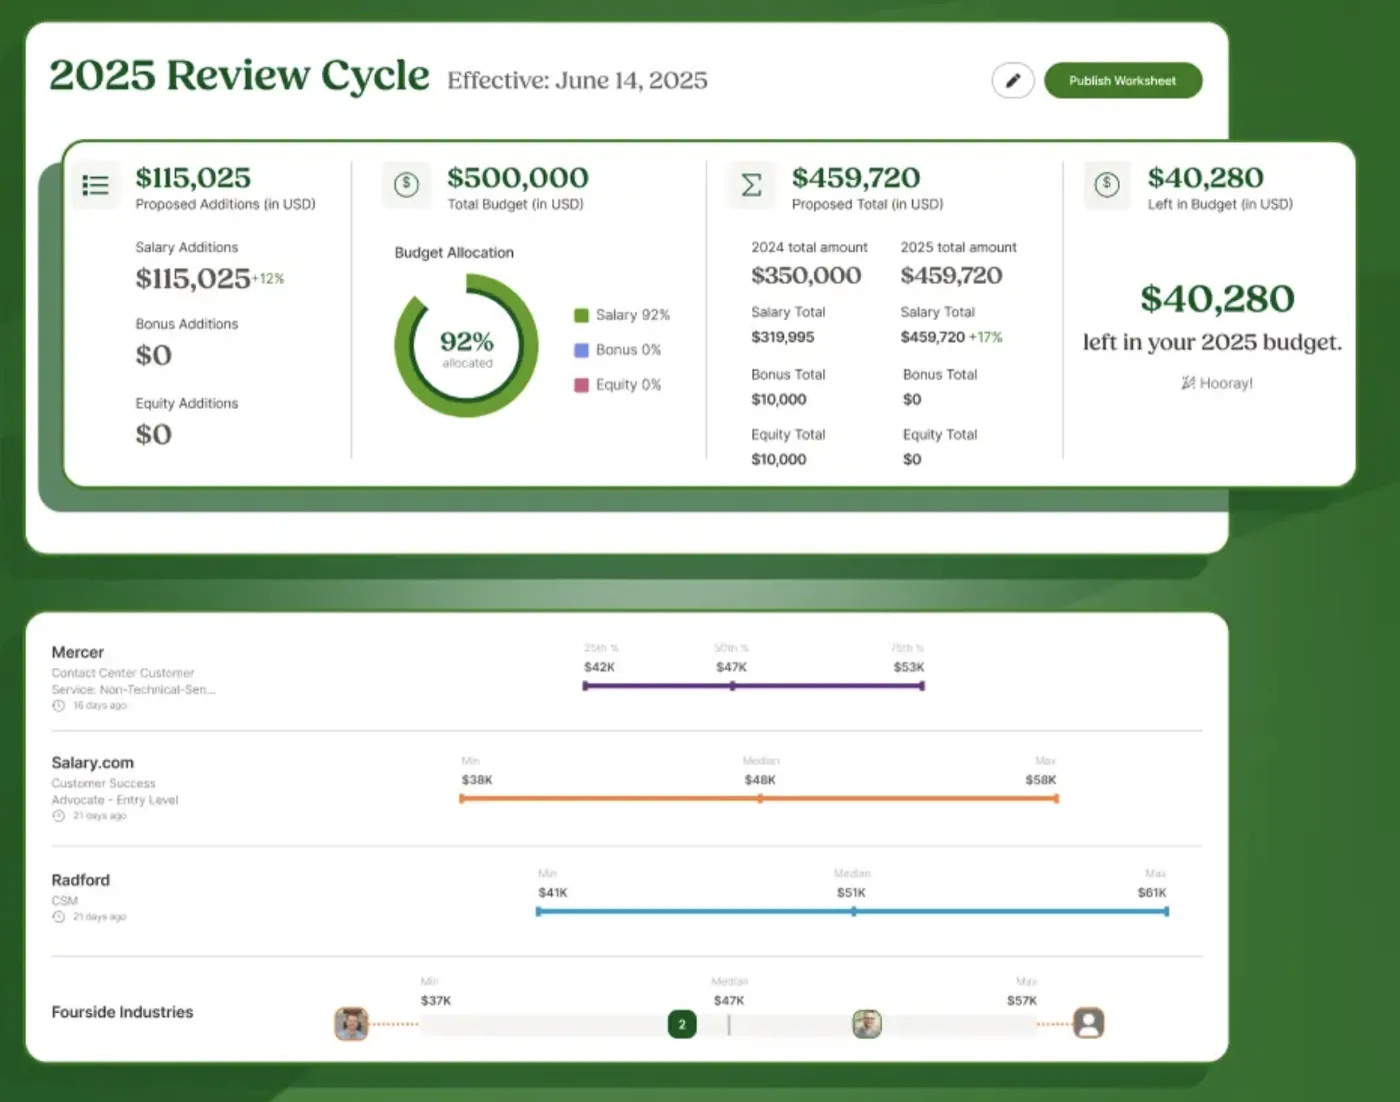Click the clock icon under Mercer
Viewport: 1400px width, 1102px height.
pyautogui.click(x=58, y=706)
